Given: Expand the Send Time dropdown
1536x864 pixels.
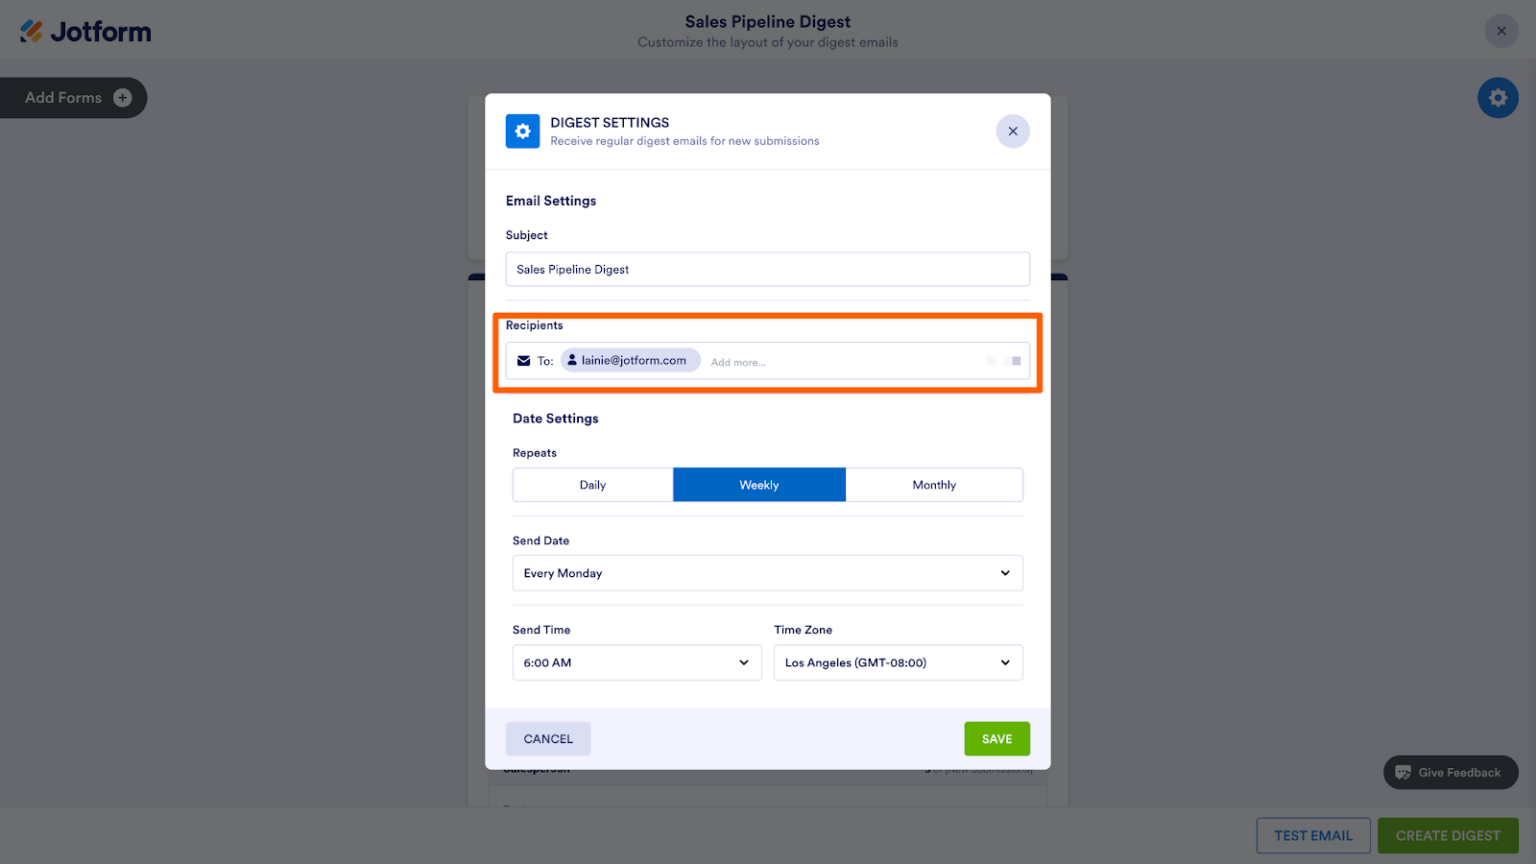Looking at the screenshot, I should pos(636,662).
